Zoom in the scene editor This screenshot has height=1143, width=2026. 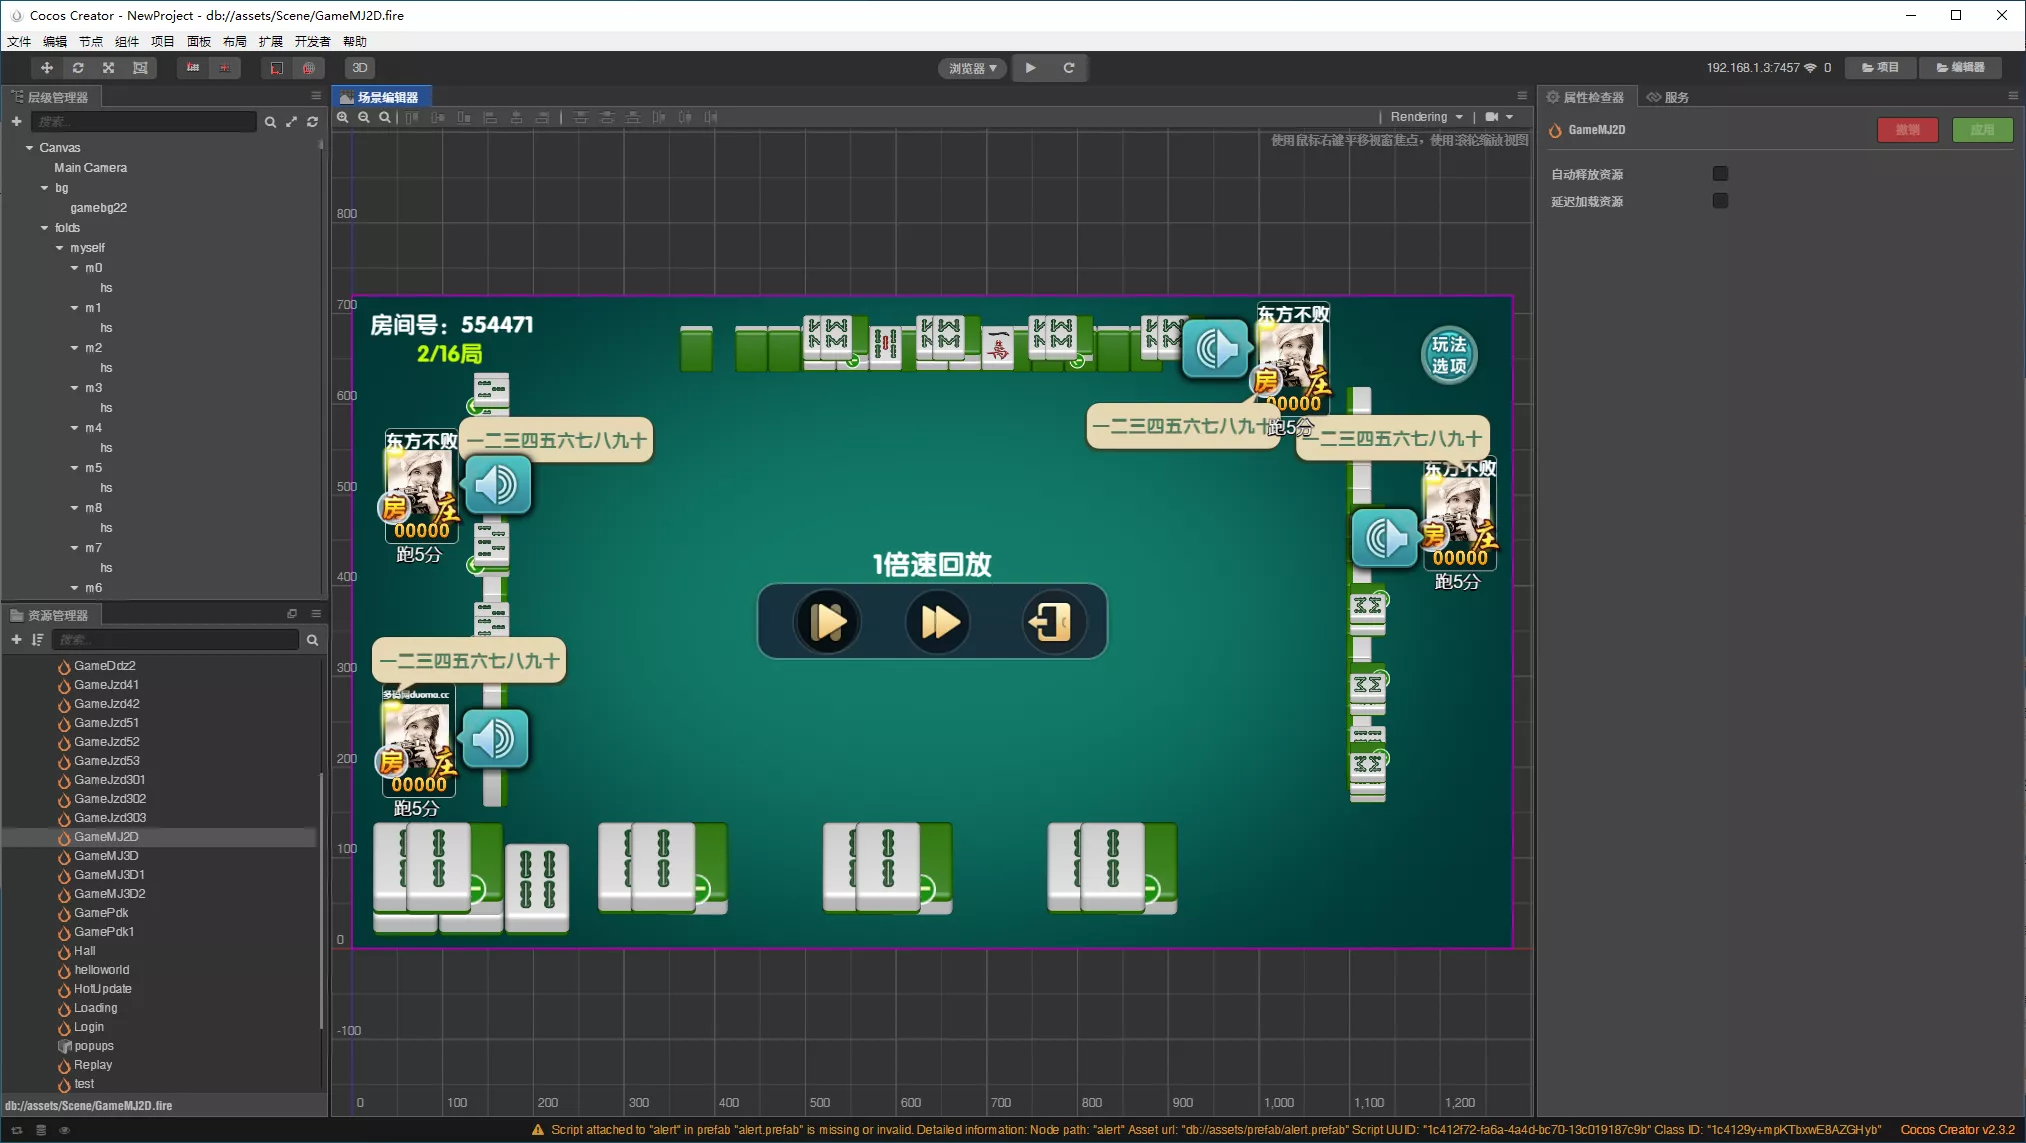[x=343, y=118]
